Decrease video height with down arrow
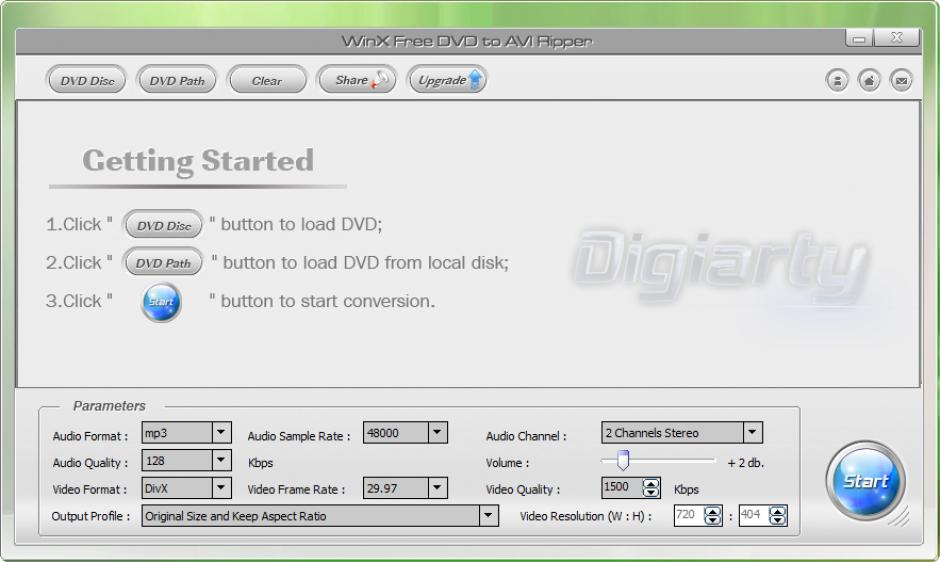Viewport: 940px width, 562px height. coord(778,520)
